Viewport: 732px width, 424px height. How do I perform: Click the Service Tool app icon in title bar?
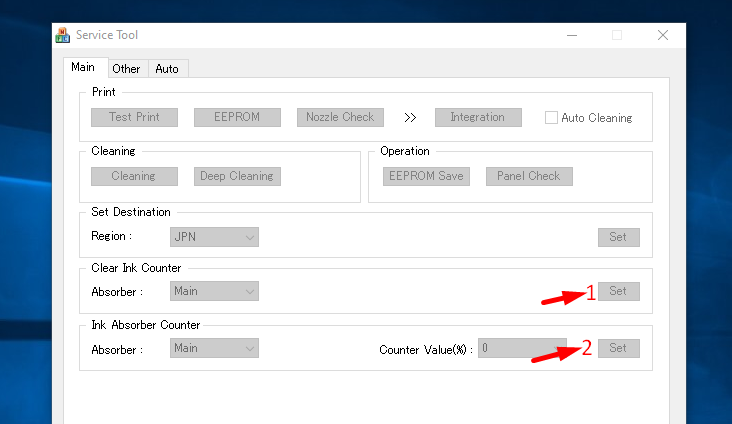point(63,35)
